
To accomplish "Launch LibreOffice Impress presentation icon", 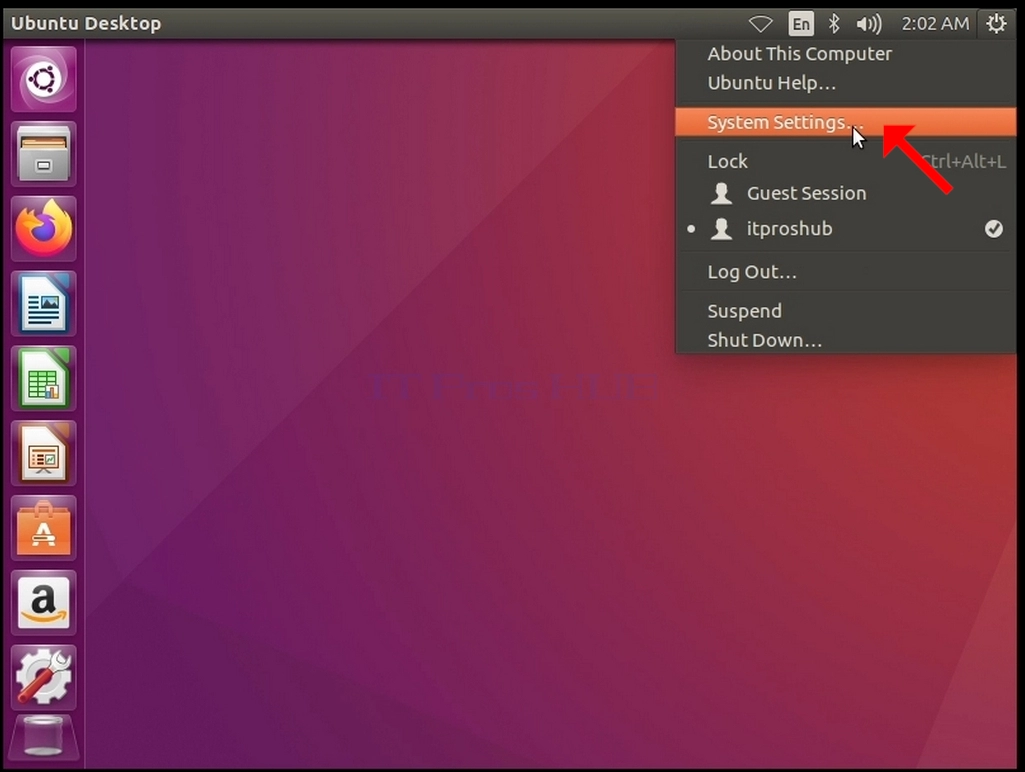I will (x=44, y=454).
